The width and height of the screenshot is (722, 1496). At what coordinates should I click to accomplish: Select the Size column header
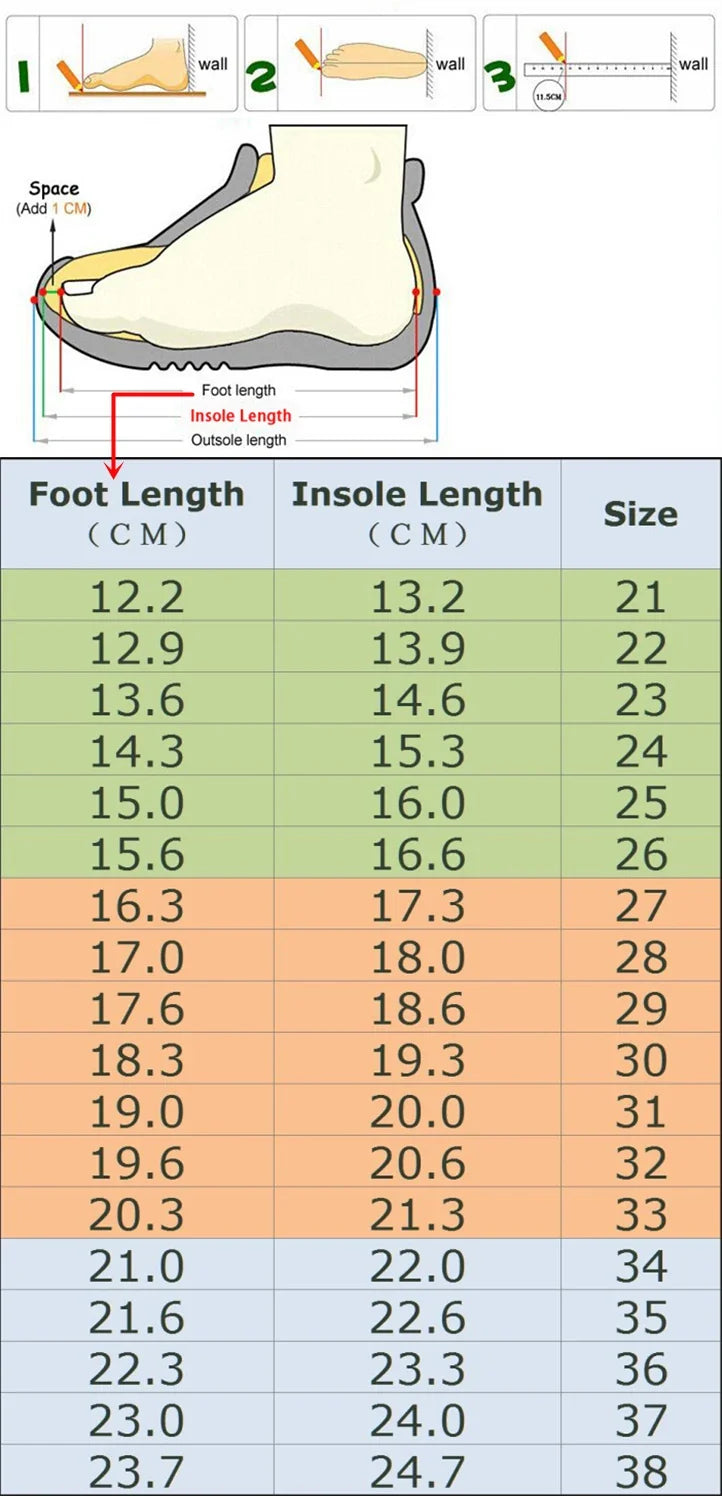tap(640, 514)
